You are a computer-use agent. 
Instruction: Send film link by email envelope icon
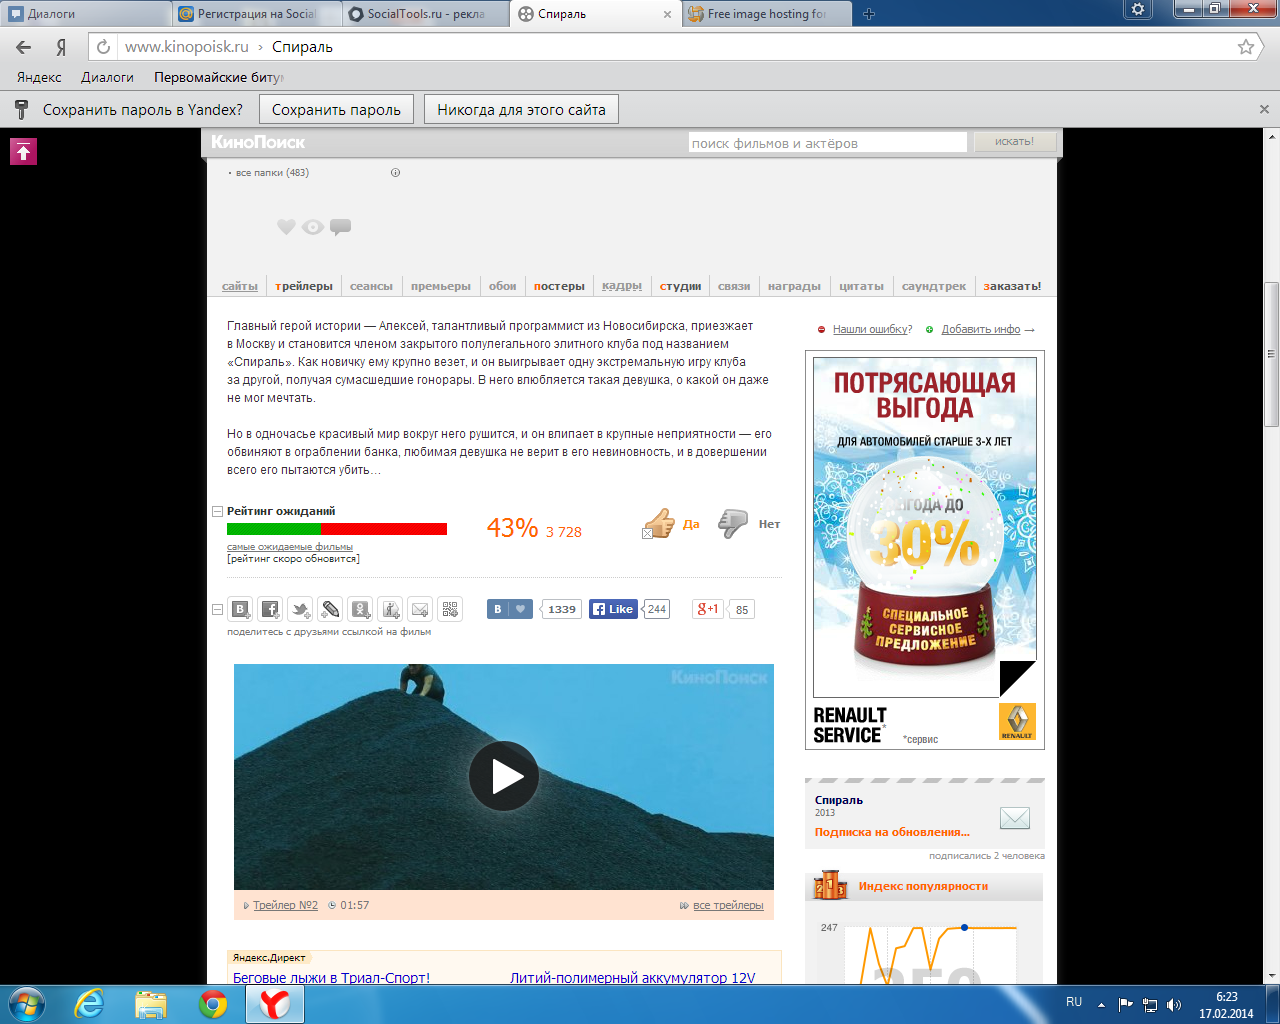click(421, 609)
